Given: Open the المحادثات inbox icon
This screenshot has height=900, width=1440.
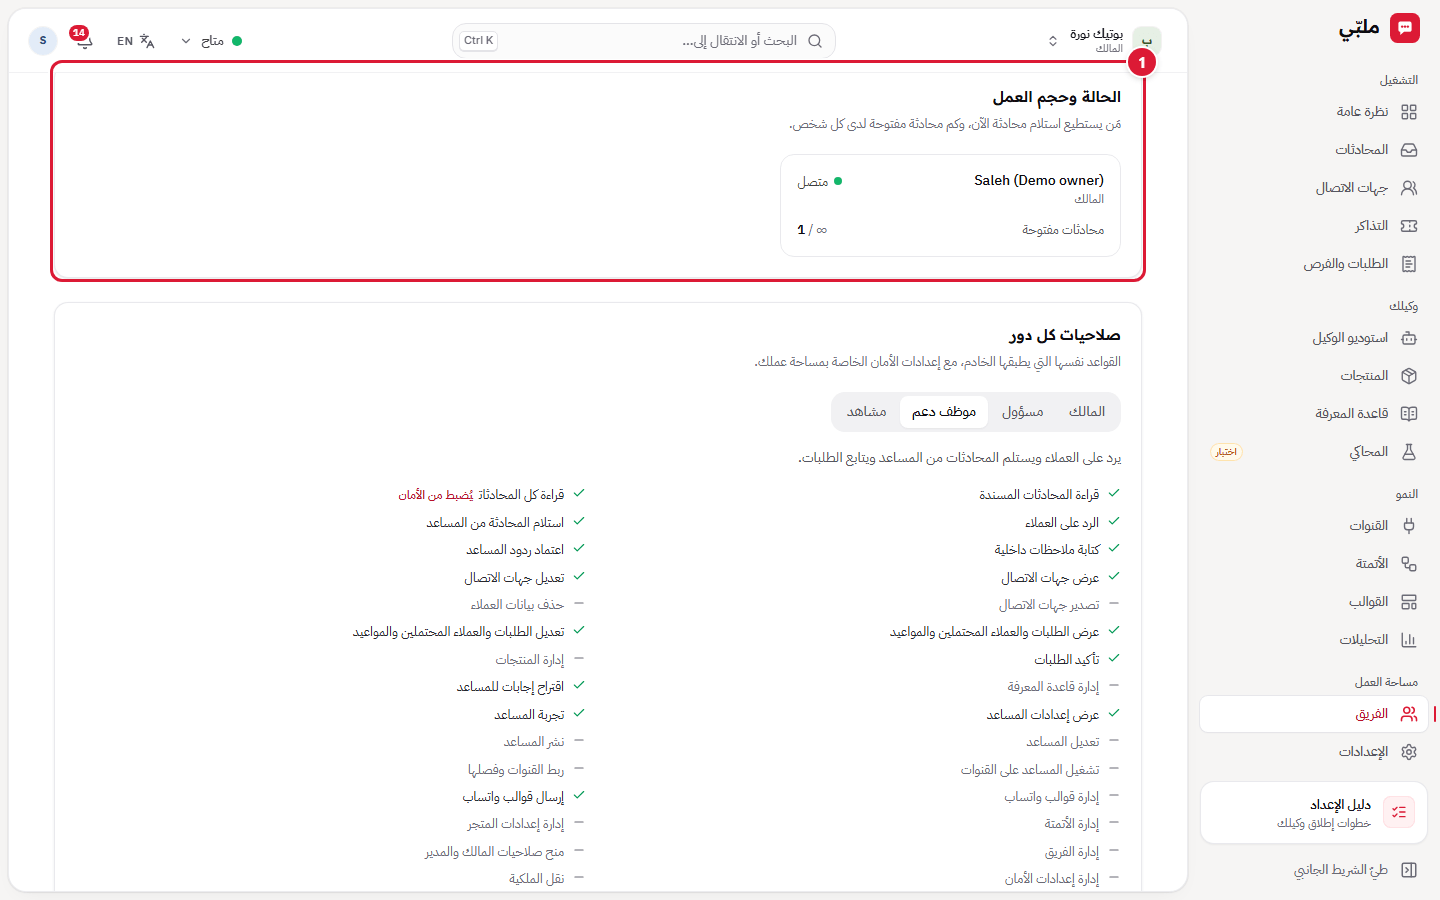Looking at the screenshot, I should click(x=1409, y=150).
